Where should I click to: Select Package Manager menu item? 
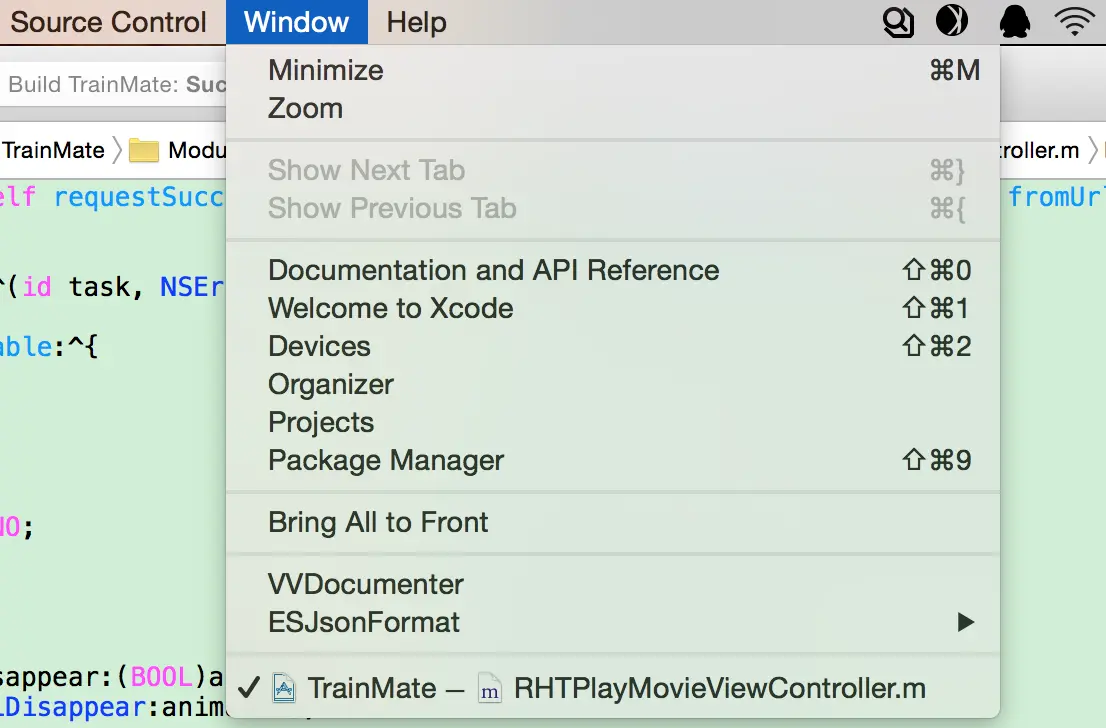point(386,460)
